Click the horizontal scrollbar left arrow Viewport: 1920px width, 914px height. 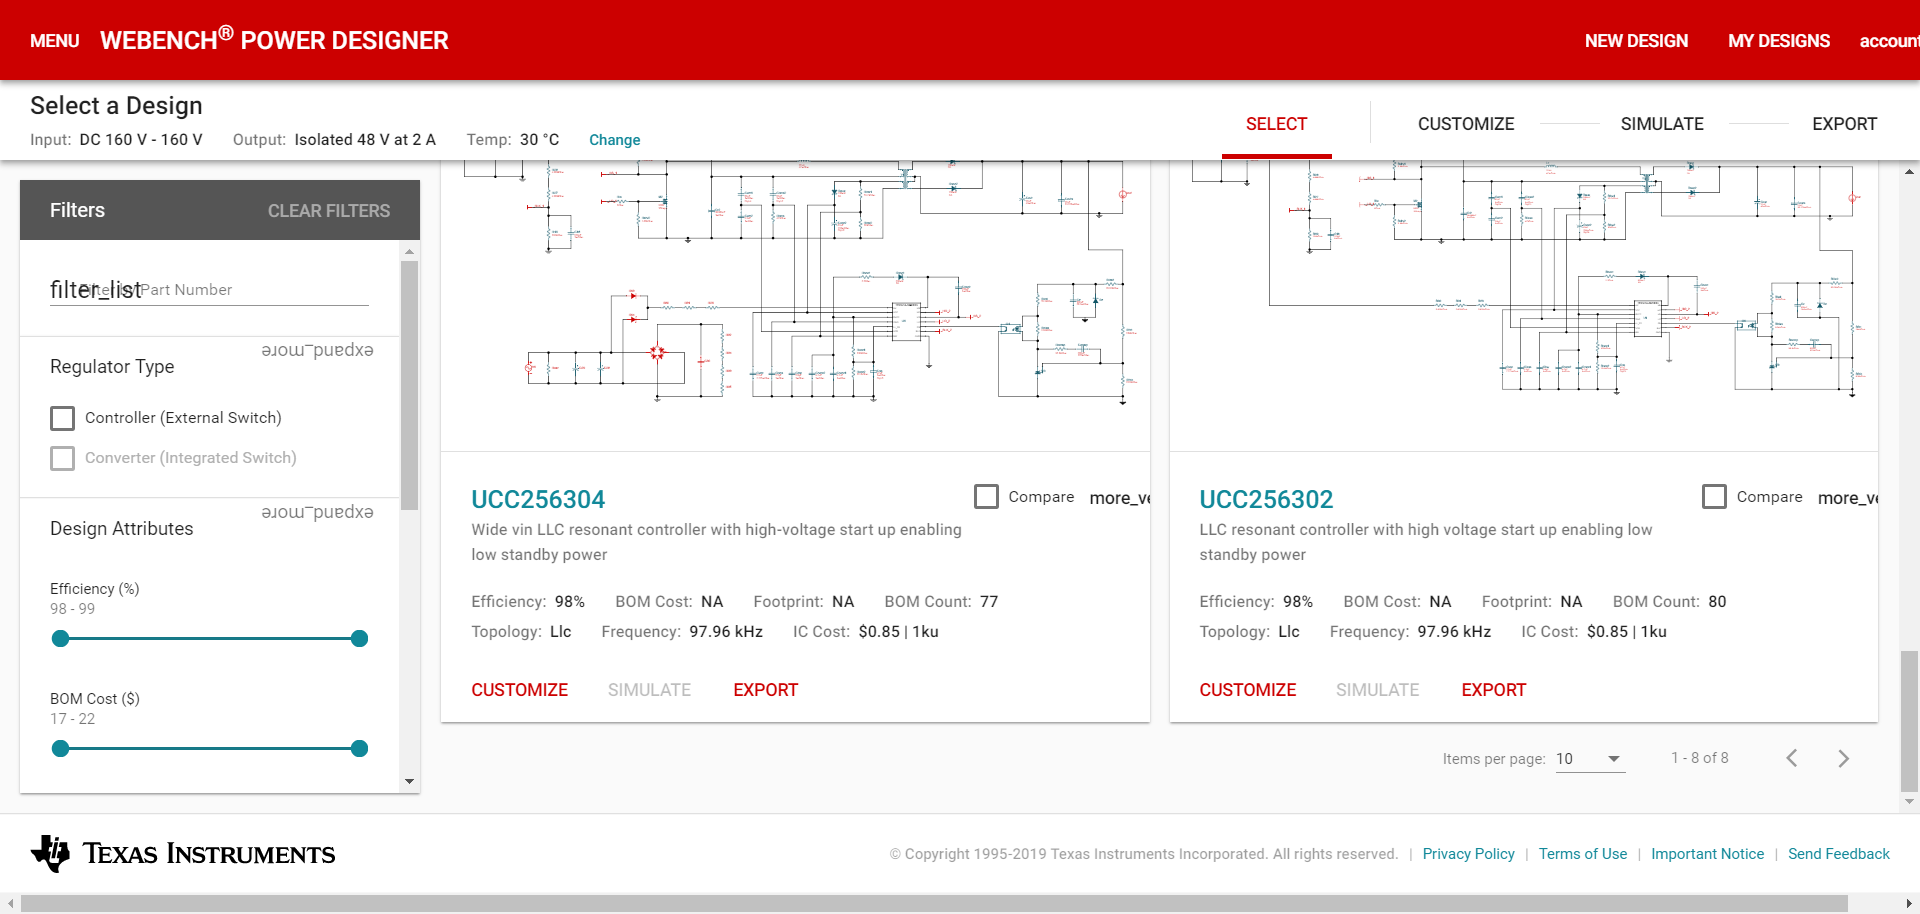pos(10,904)
